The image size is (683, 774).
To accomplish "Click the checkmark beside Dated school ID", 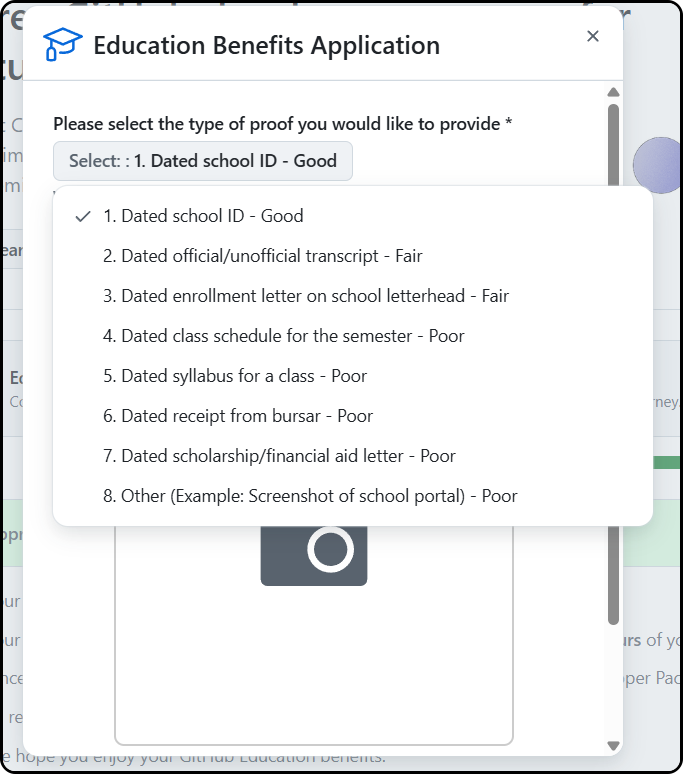I will pyautogui.click(x=83, y=216).
